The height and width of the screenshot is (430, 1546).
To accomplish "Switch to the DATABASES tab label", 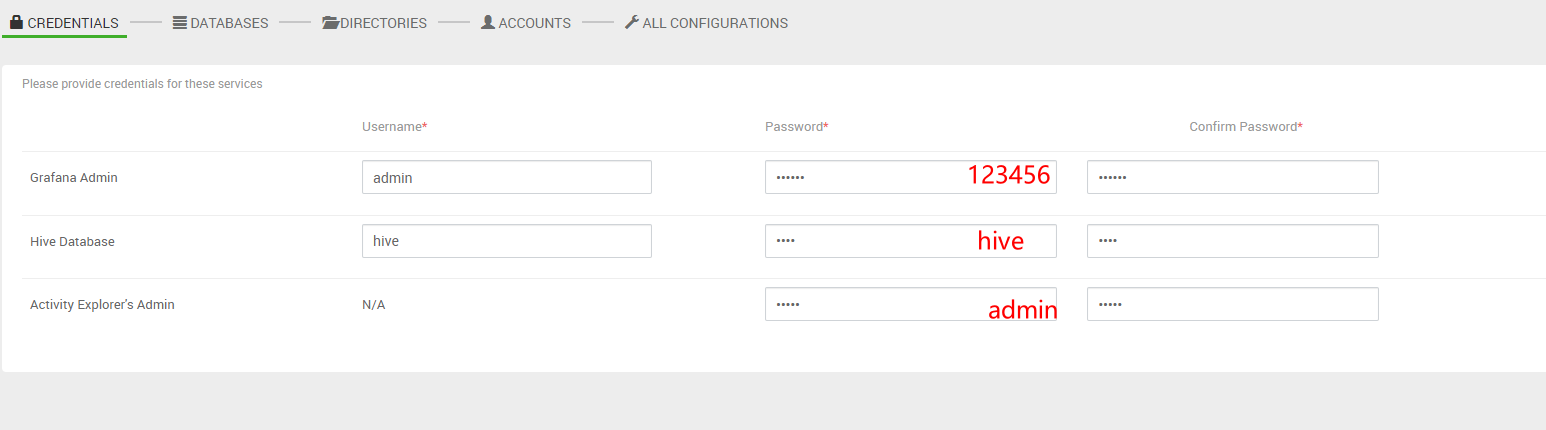I will [x=229, y=23].
